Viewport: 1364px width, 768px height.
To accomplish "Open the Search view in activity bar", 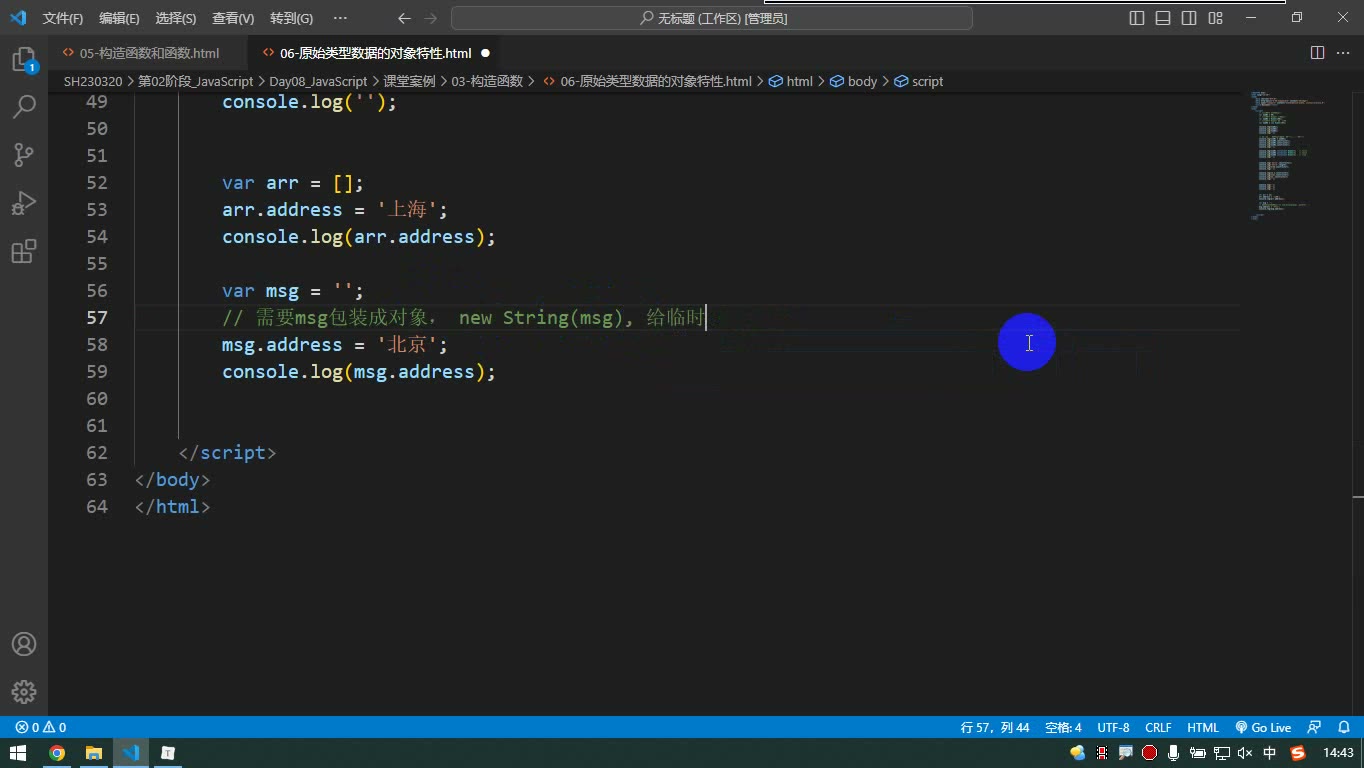I will coord(24,106).
